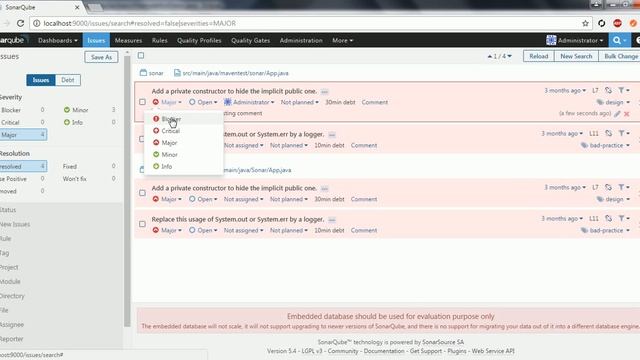Viewport: 640px width, 360px height.
Task: Open Quality Gates tab
Action: [251, 40]
